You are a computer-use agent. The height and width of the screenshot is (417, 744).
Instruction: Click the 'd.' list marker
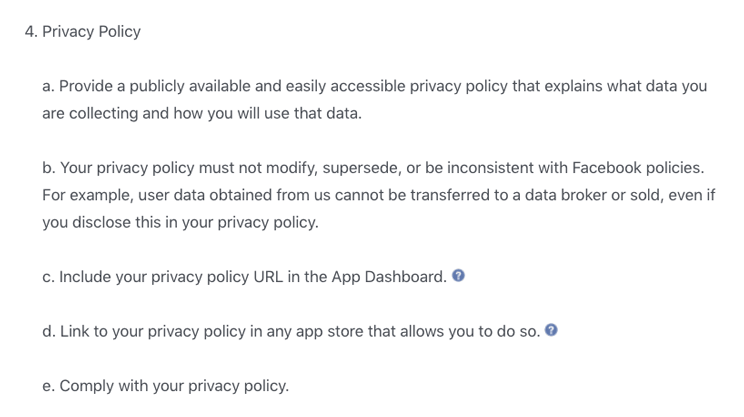point(49,331)
